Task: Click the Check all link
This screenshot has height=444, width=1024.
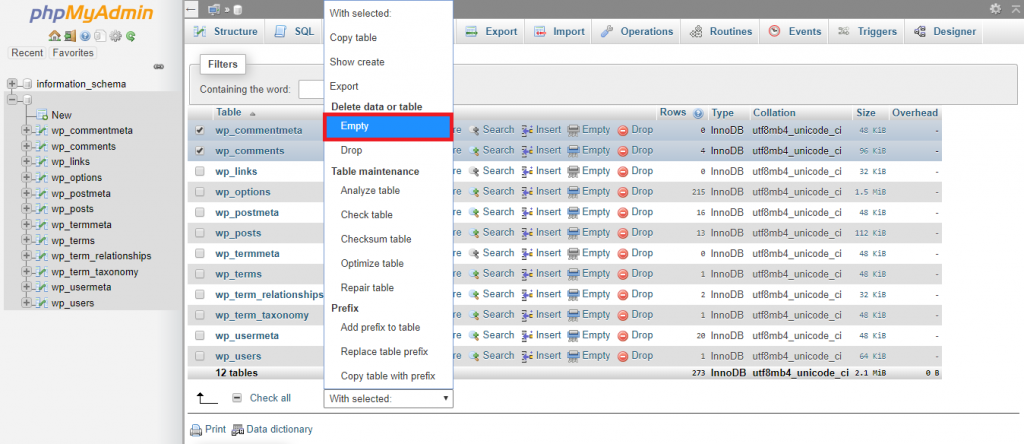Action: (270, 398)
